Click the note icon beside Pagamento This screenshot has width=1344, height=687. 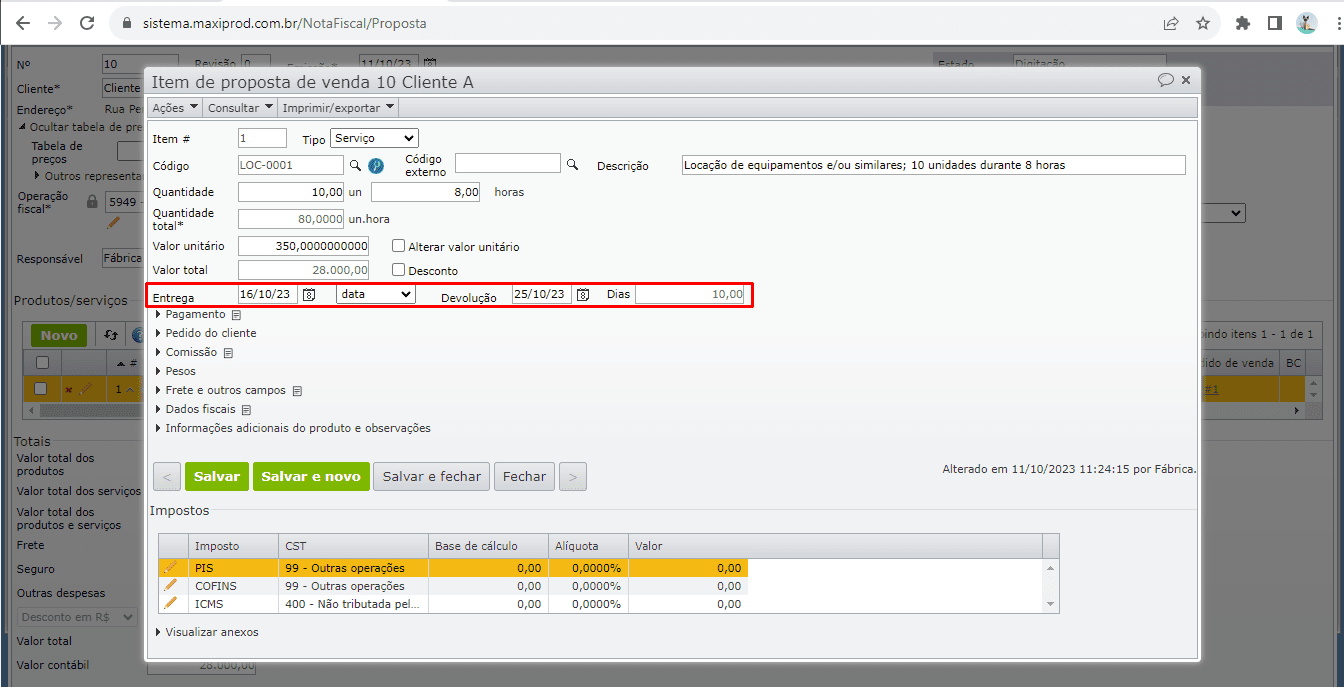pyautogui.click(x=236, y=314)
